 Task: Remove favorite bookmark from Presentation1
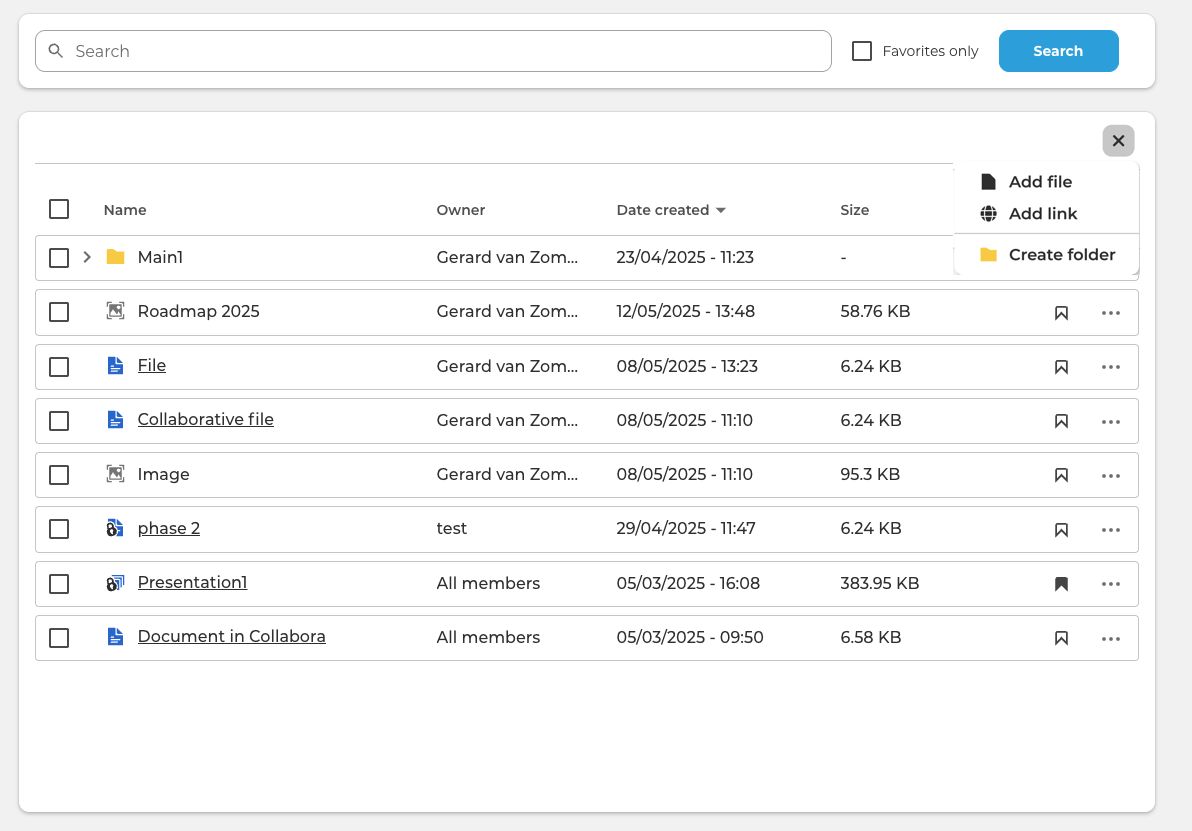click(1061, 584)
